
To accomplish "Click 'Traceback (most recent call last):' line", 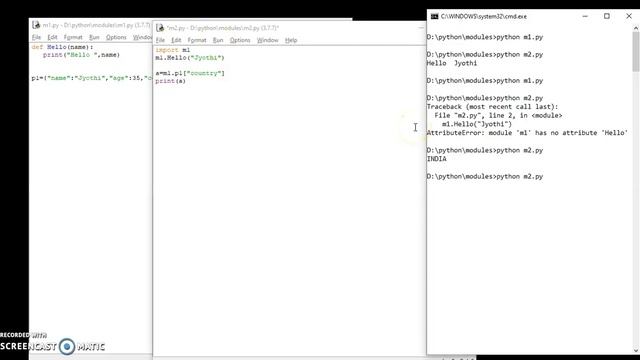I will [492, 107].
